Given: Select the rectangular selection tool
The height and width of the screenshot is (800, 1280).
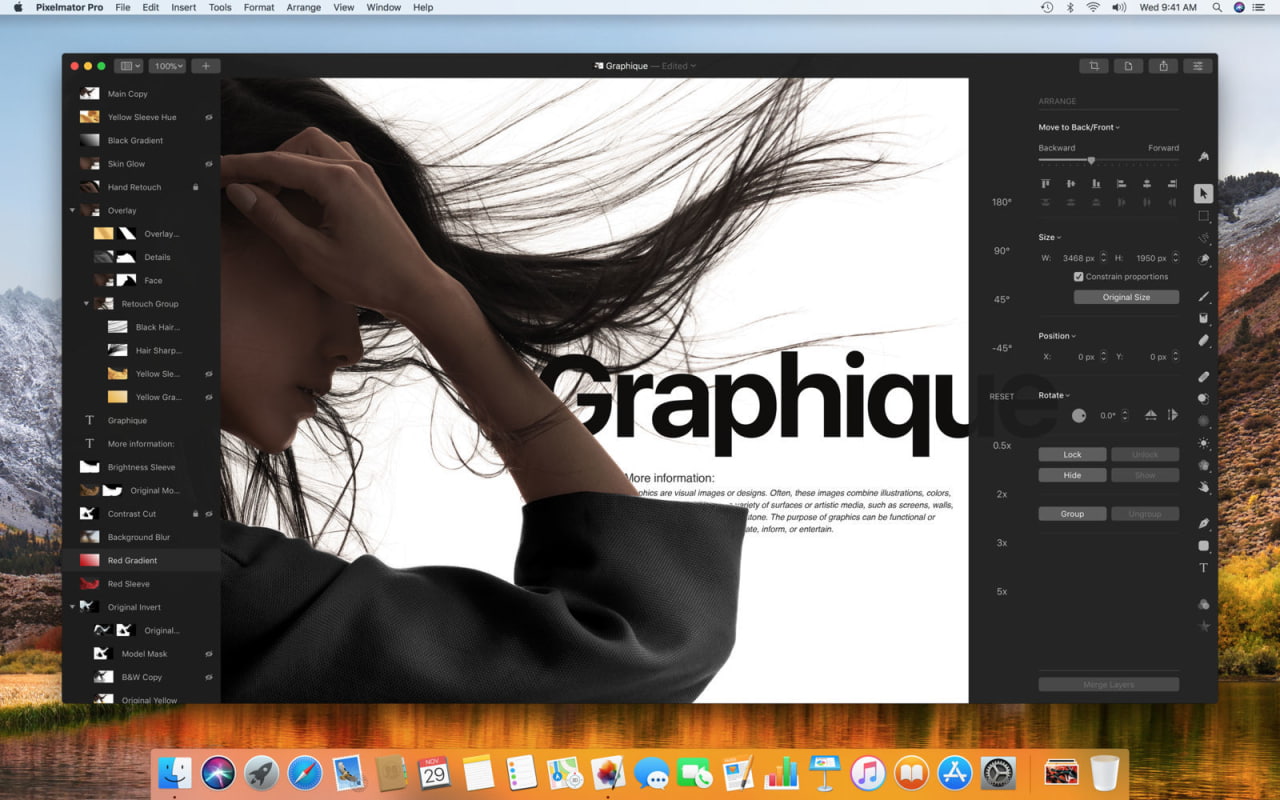Looking at the screenshot, I should 1203,216.
